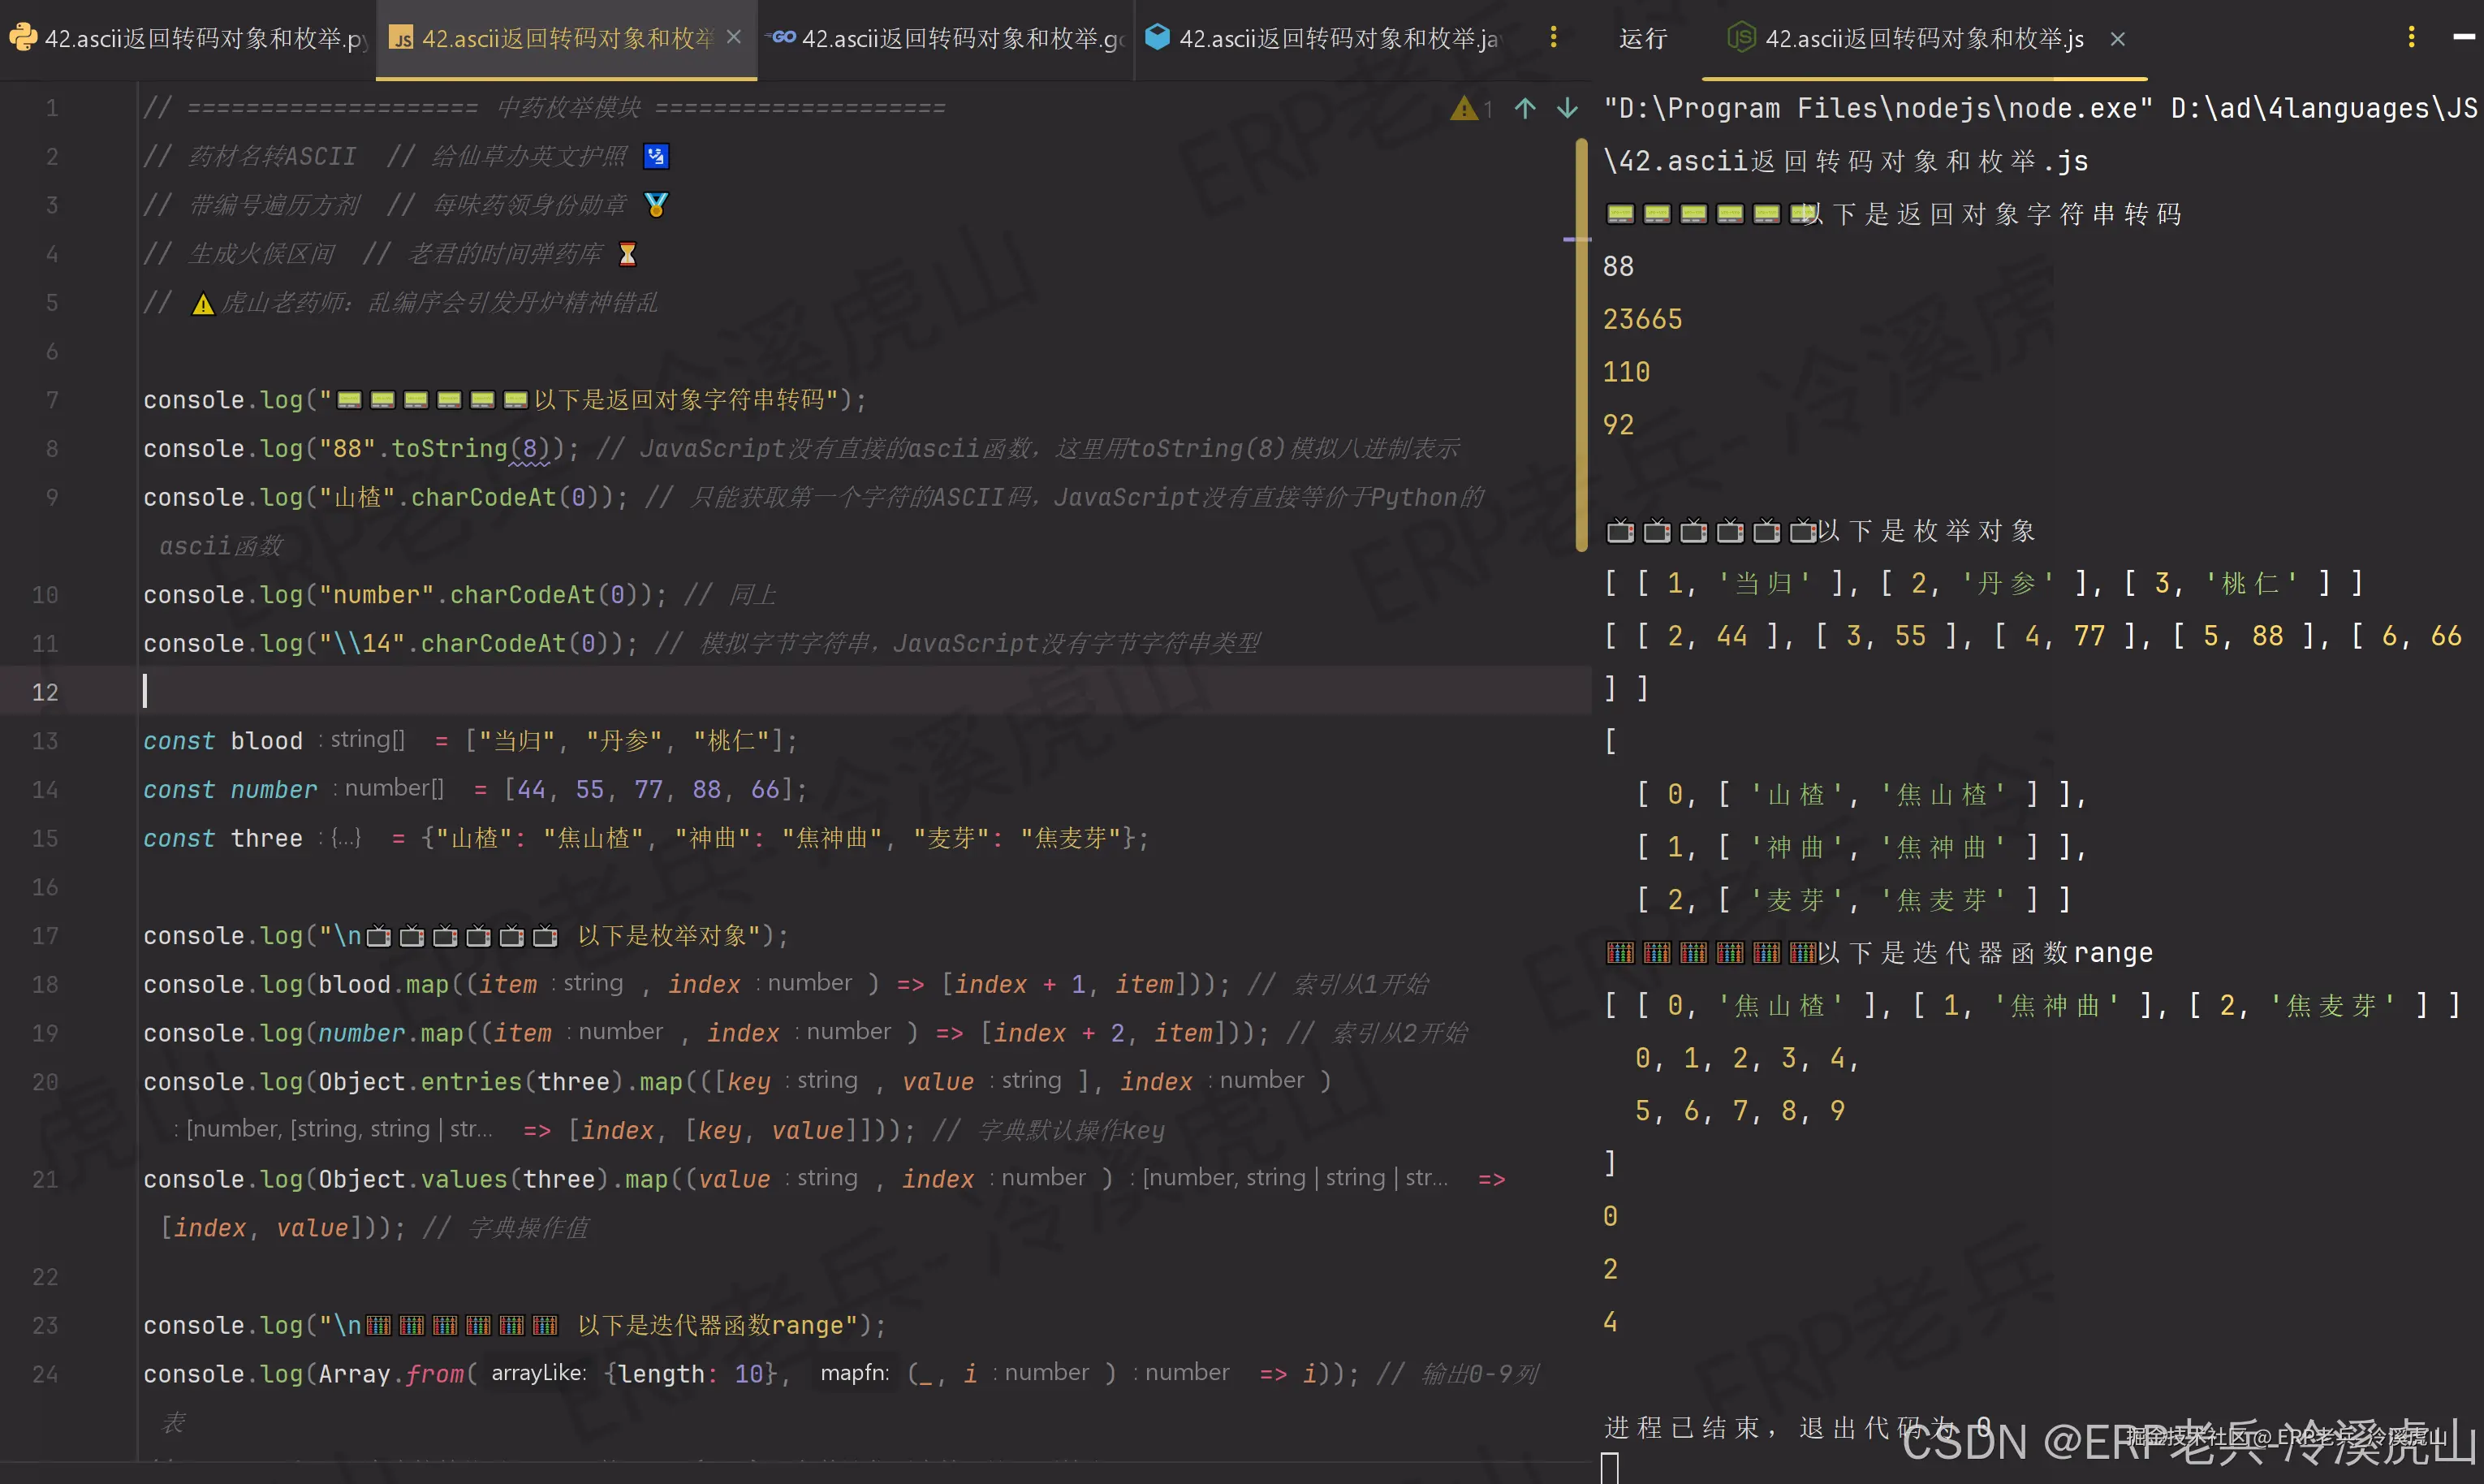Close the active JS editor tab

click(x=734, y=37)
